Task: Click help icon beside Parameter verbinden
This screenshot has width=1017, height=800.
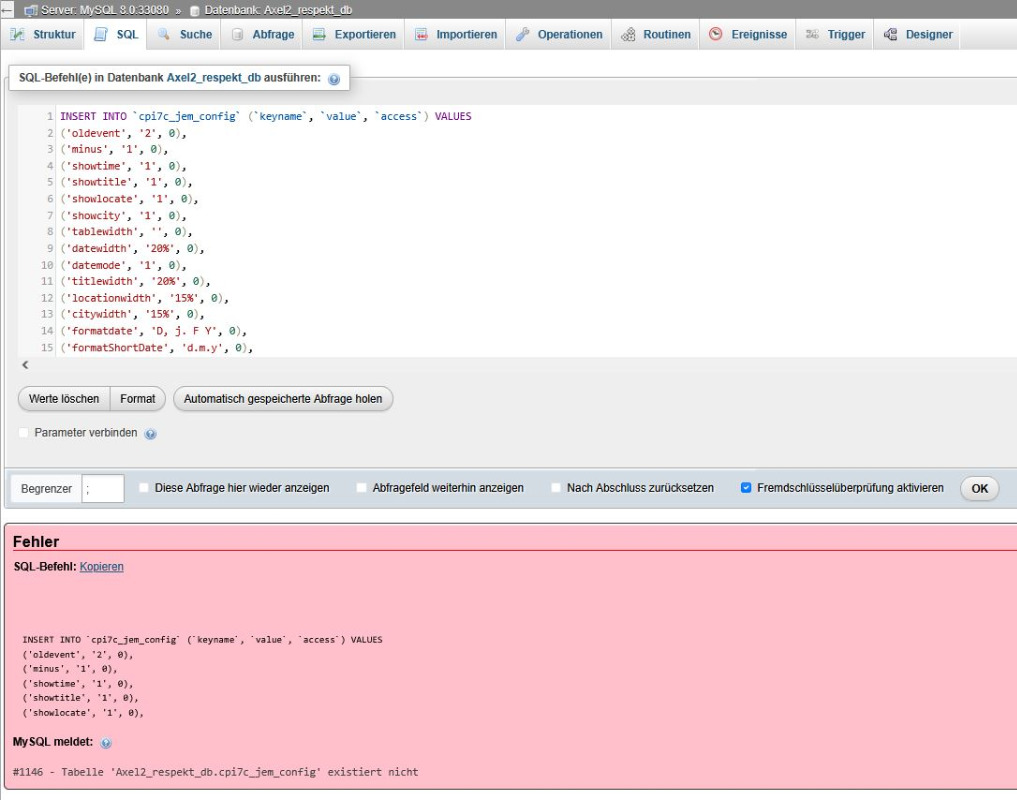Action: coord(150,434)
